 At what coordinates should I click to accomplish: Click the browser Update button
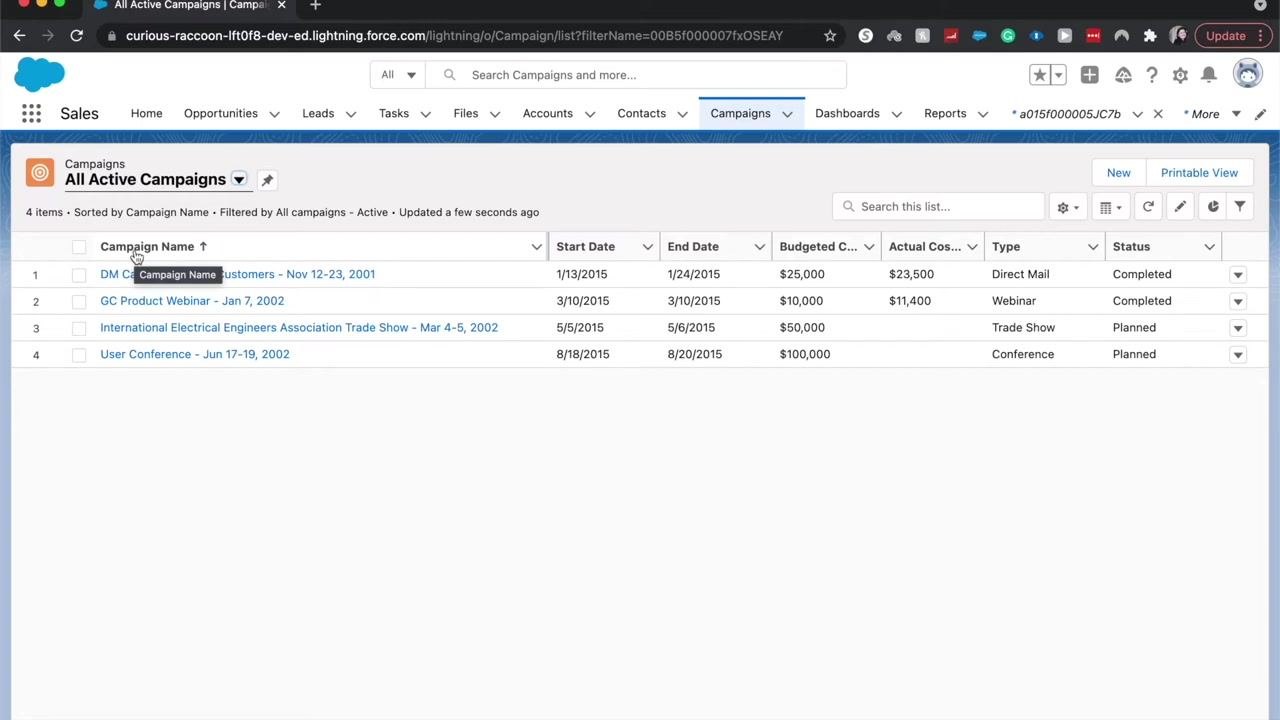click(x=1232, y=36)
